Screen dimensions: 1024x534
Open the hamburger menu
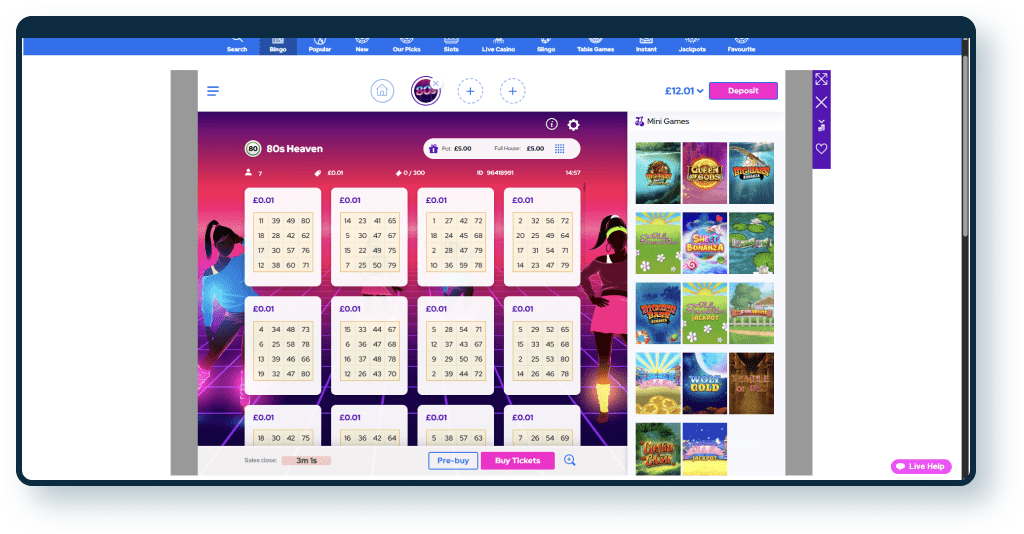pos(213,91)
